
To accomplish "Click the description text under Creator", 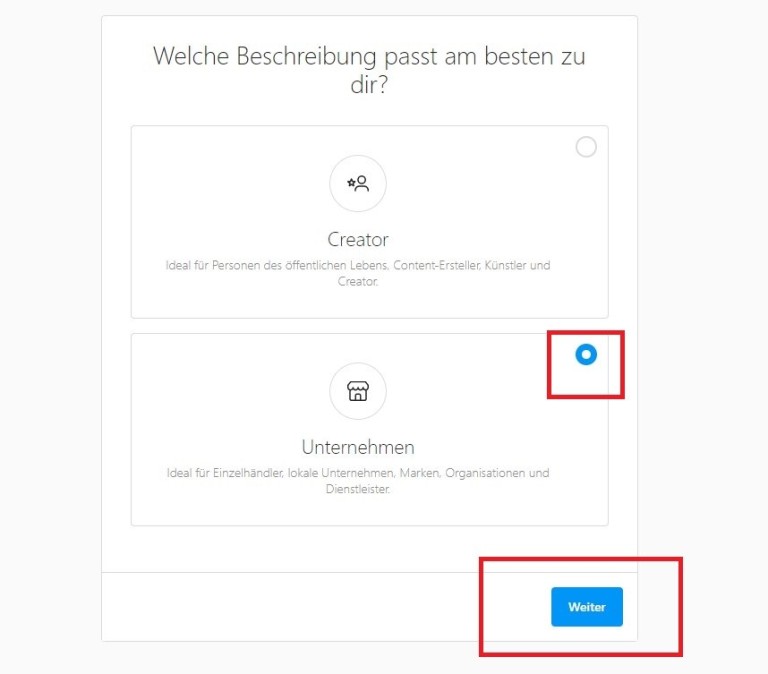I will [x=358, y=273].
